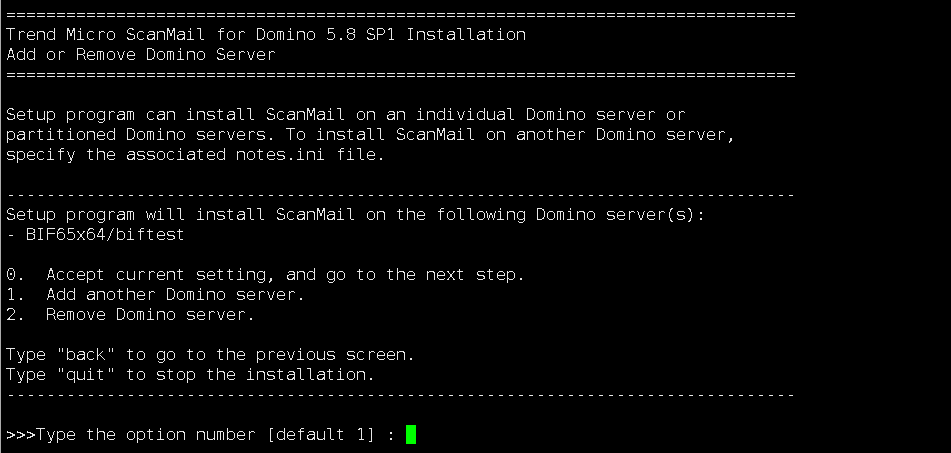Select option 0 Accept current setting line
Screen dimensions: 951x453
265,274
